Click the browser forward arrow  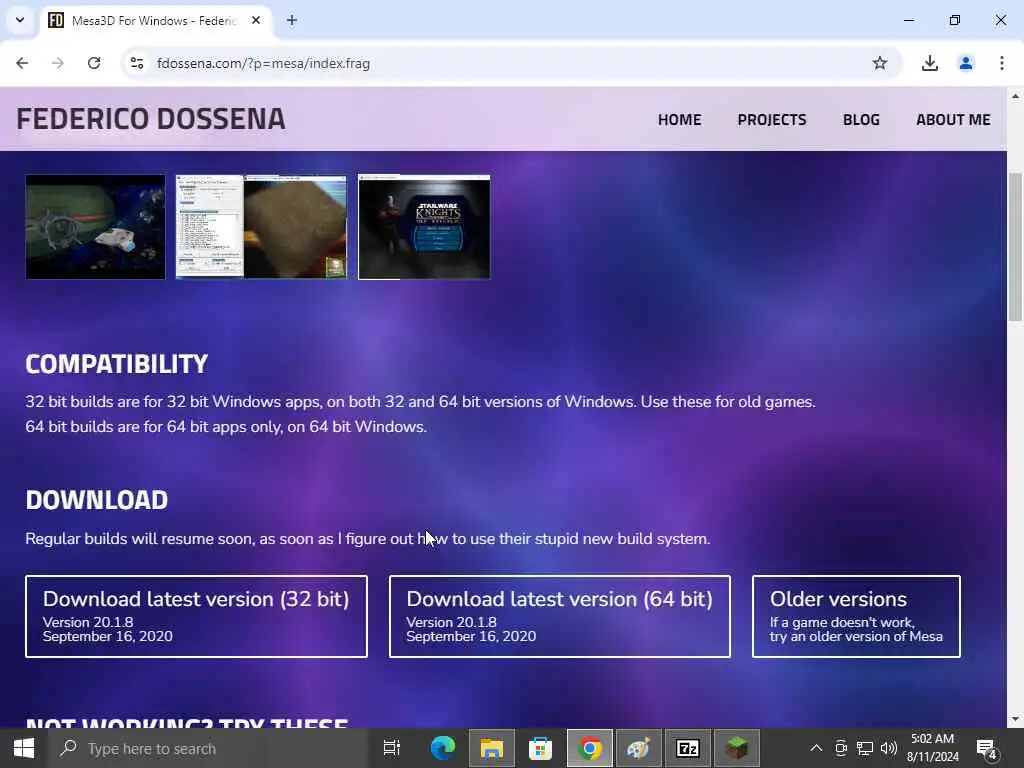click(x=58, y=63)
